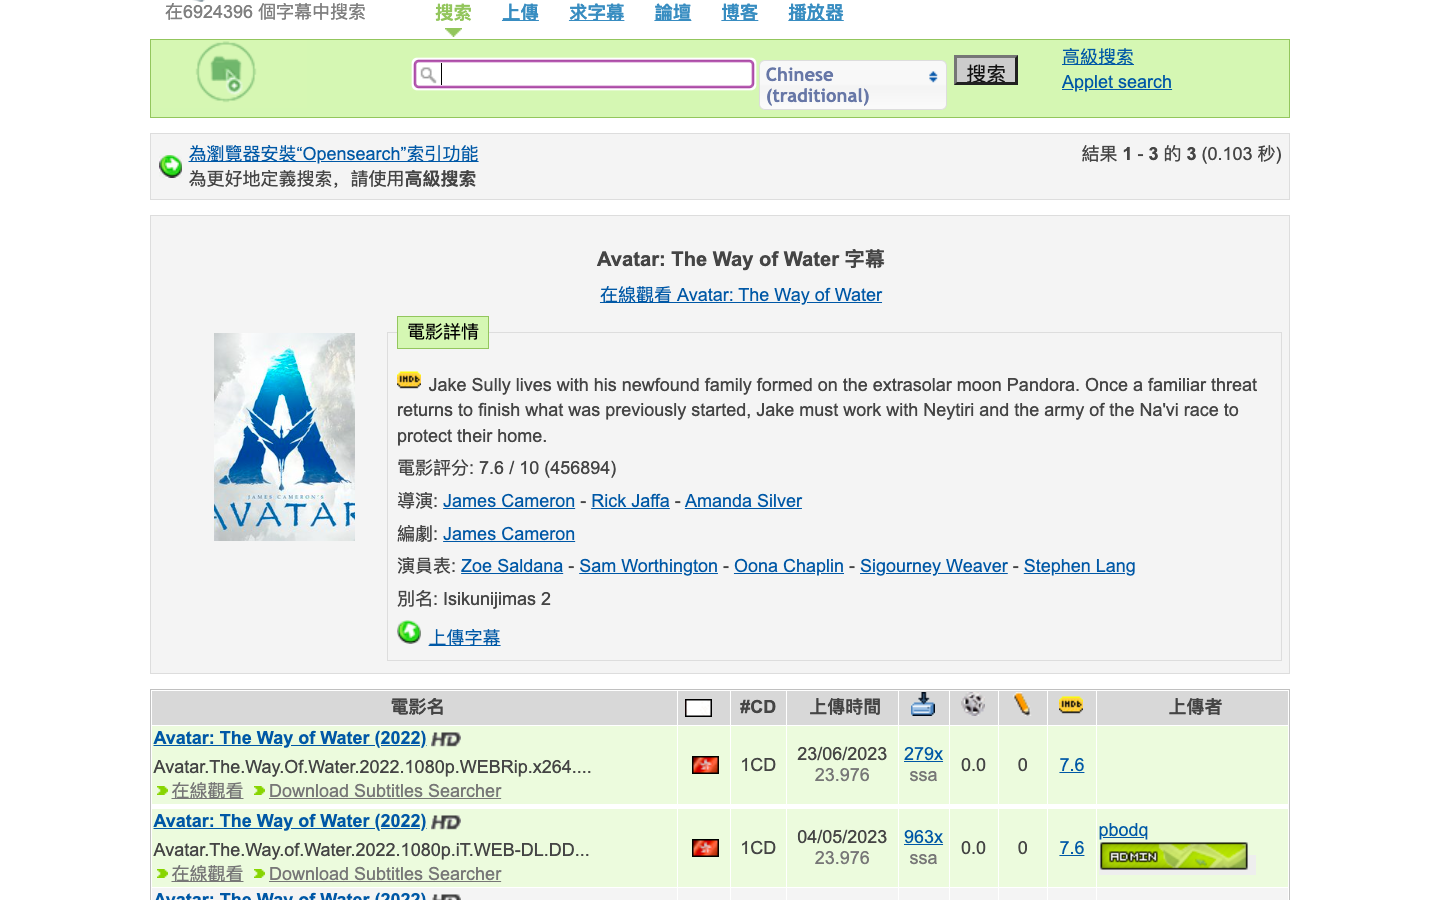
Task: Click the IMDb badge in movie details
Action: pos(409,381)
